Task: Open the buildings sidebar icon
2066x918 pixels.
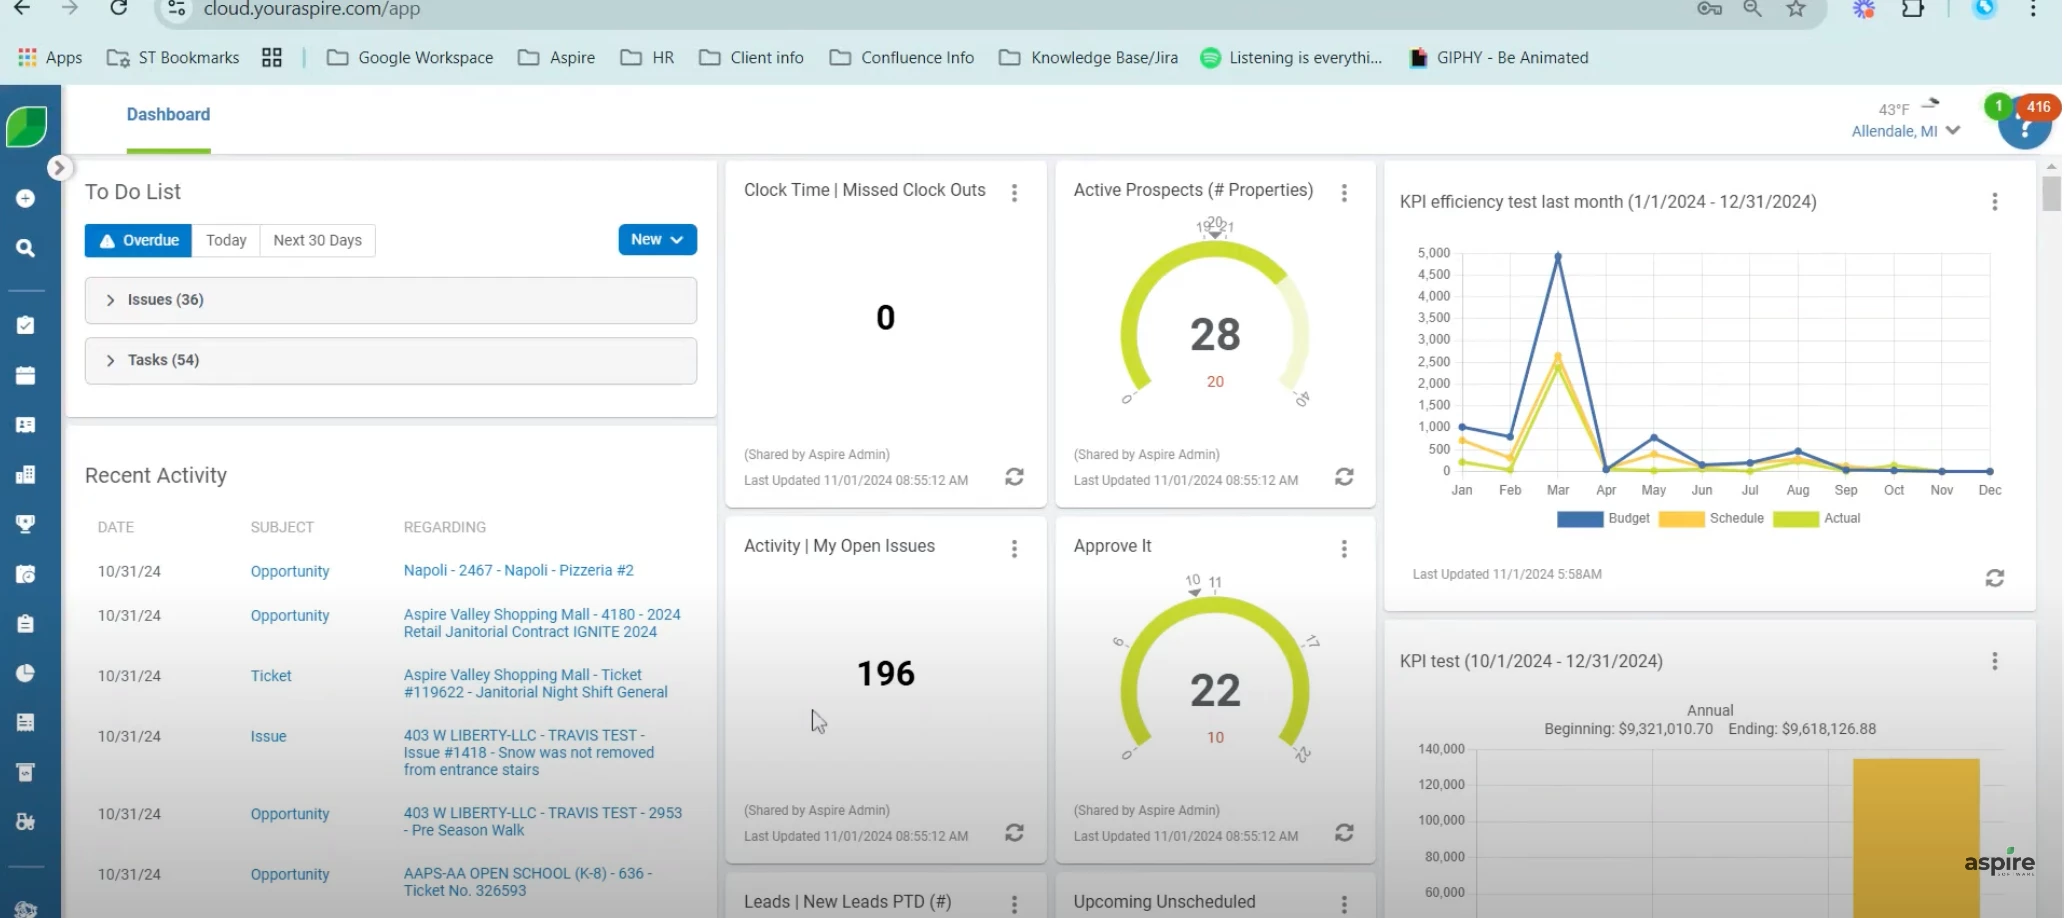Action: (x=26, y=474)
